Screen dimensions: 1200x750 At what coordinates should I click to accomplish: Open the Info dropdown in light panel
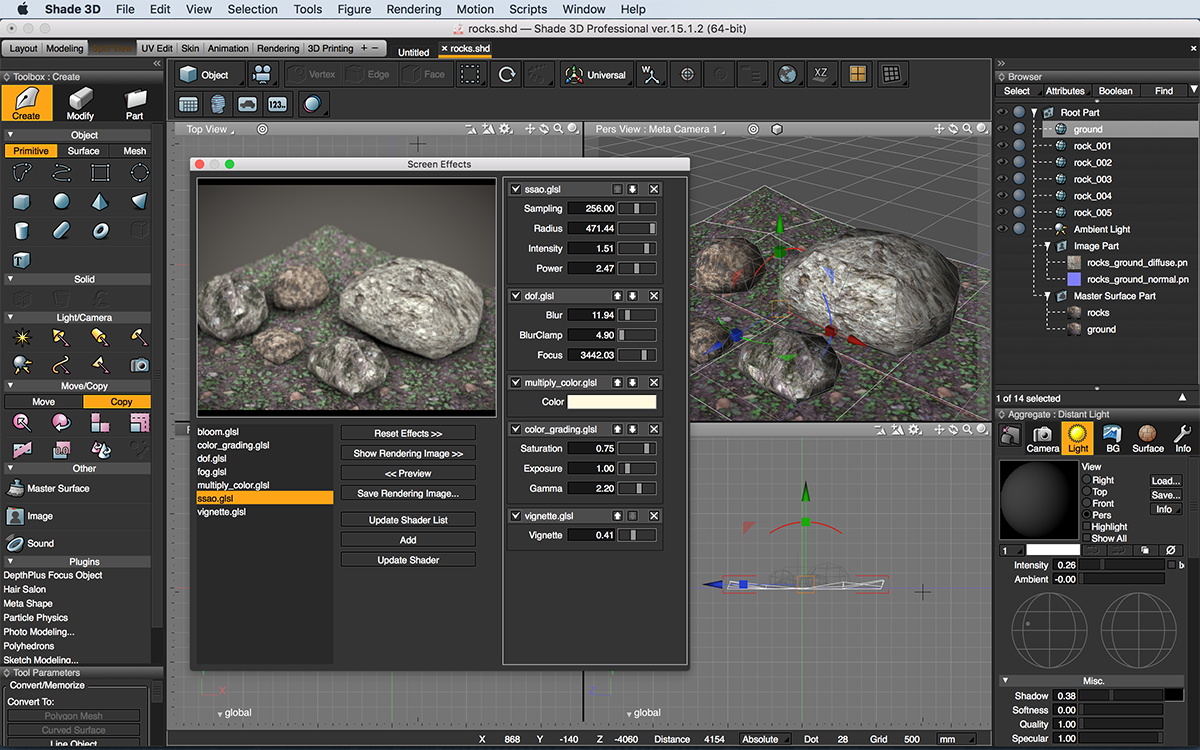pyautogui.click(x=1165, y=509)
